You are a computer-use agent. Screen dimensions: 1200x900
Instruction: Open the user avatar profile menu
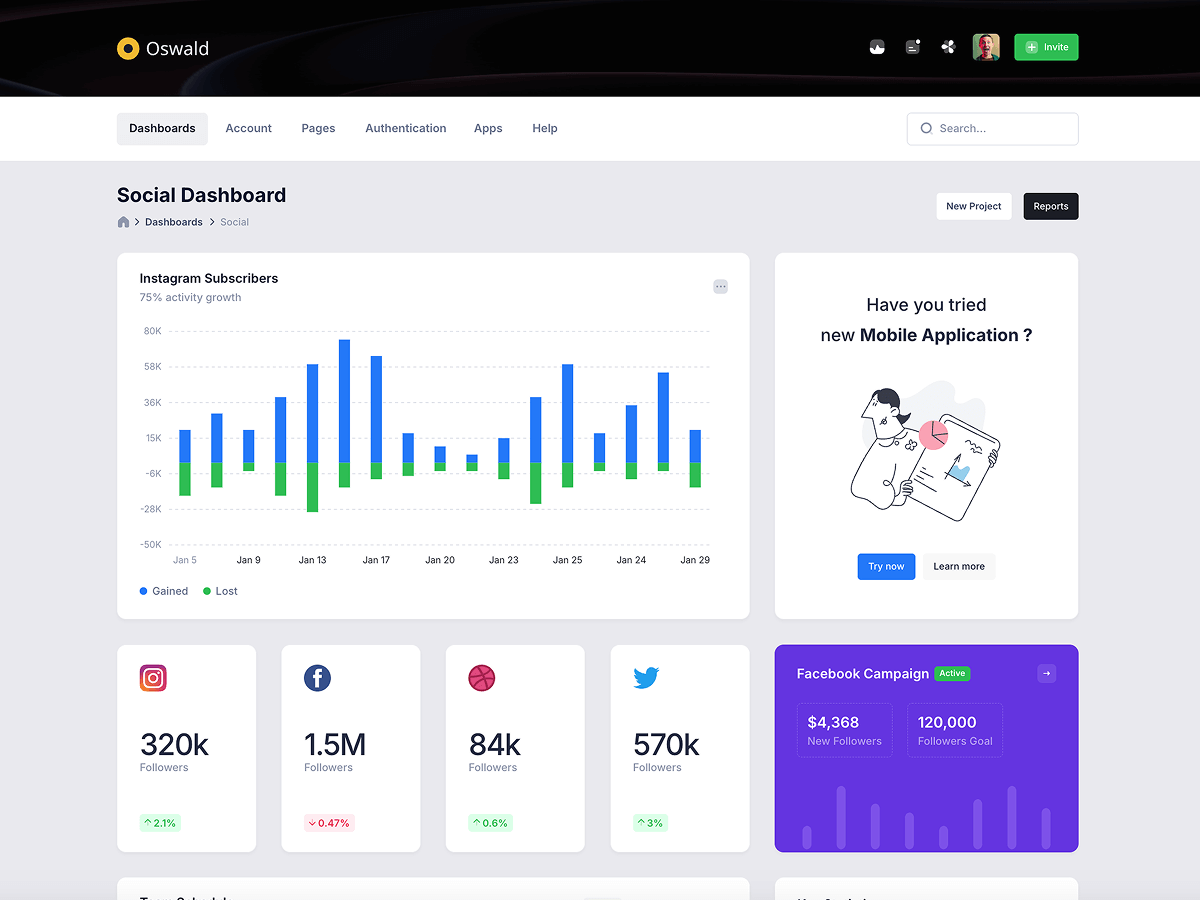click(x=986, y=47)
